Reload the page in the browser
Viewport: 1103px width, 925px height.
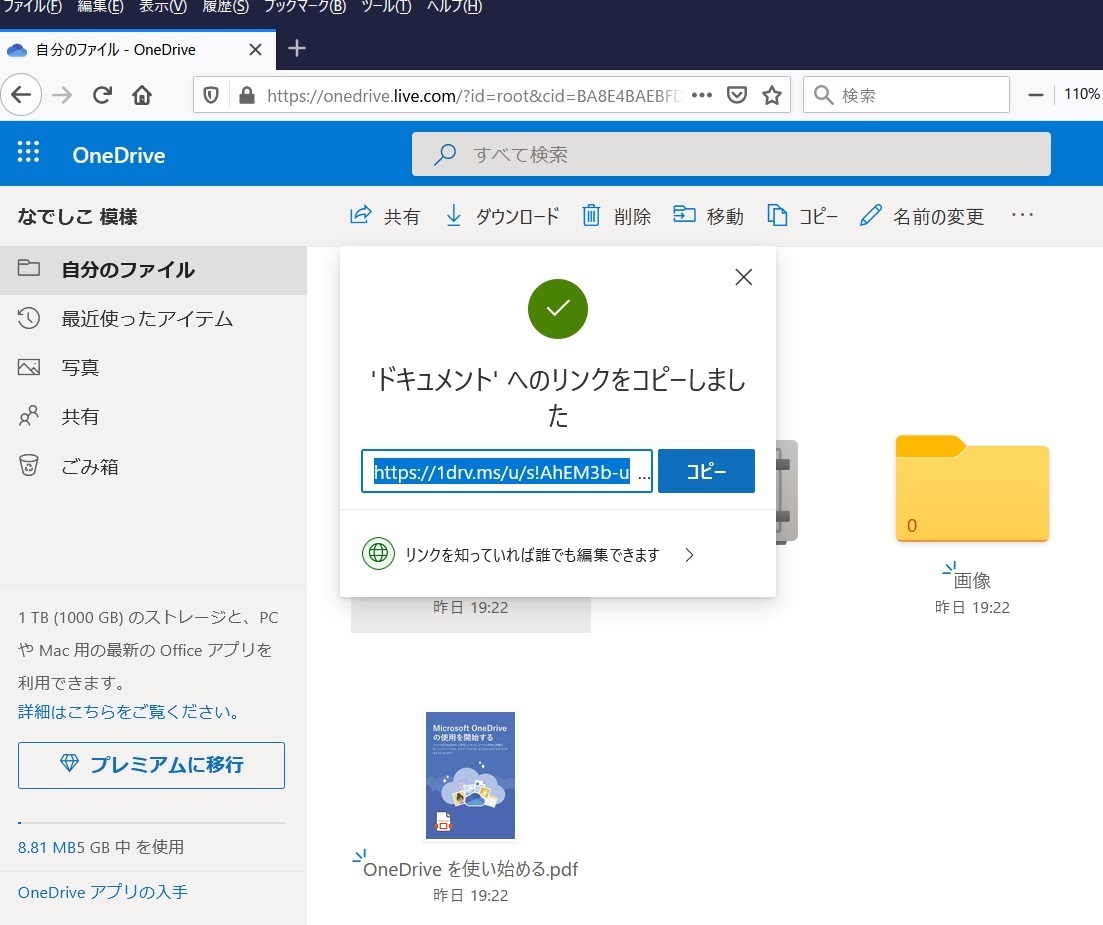102,95
